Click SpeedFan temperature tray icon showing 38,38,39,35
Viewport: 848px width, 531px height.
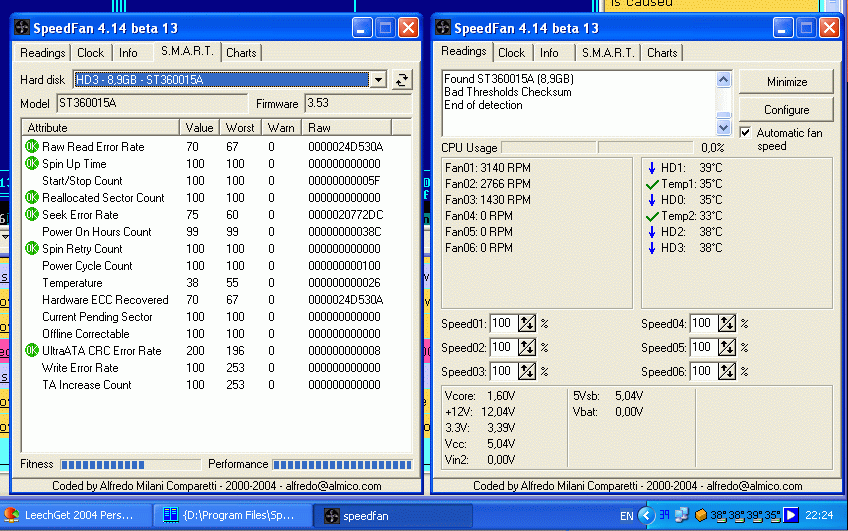coord(744,515)
